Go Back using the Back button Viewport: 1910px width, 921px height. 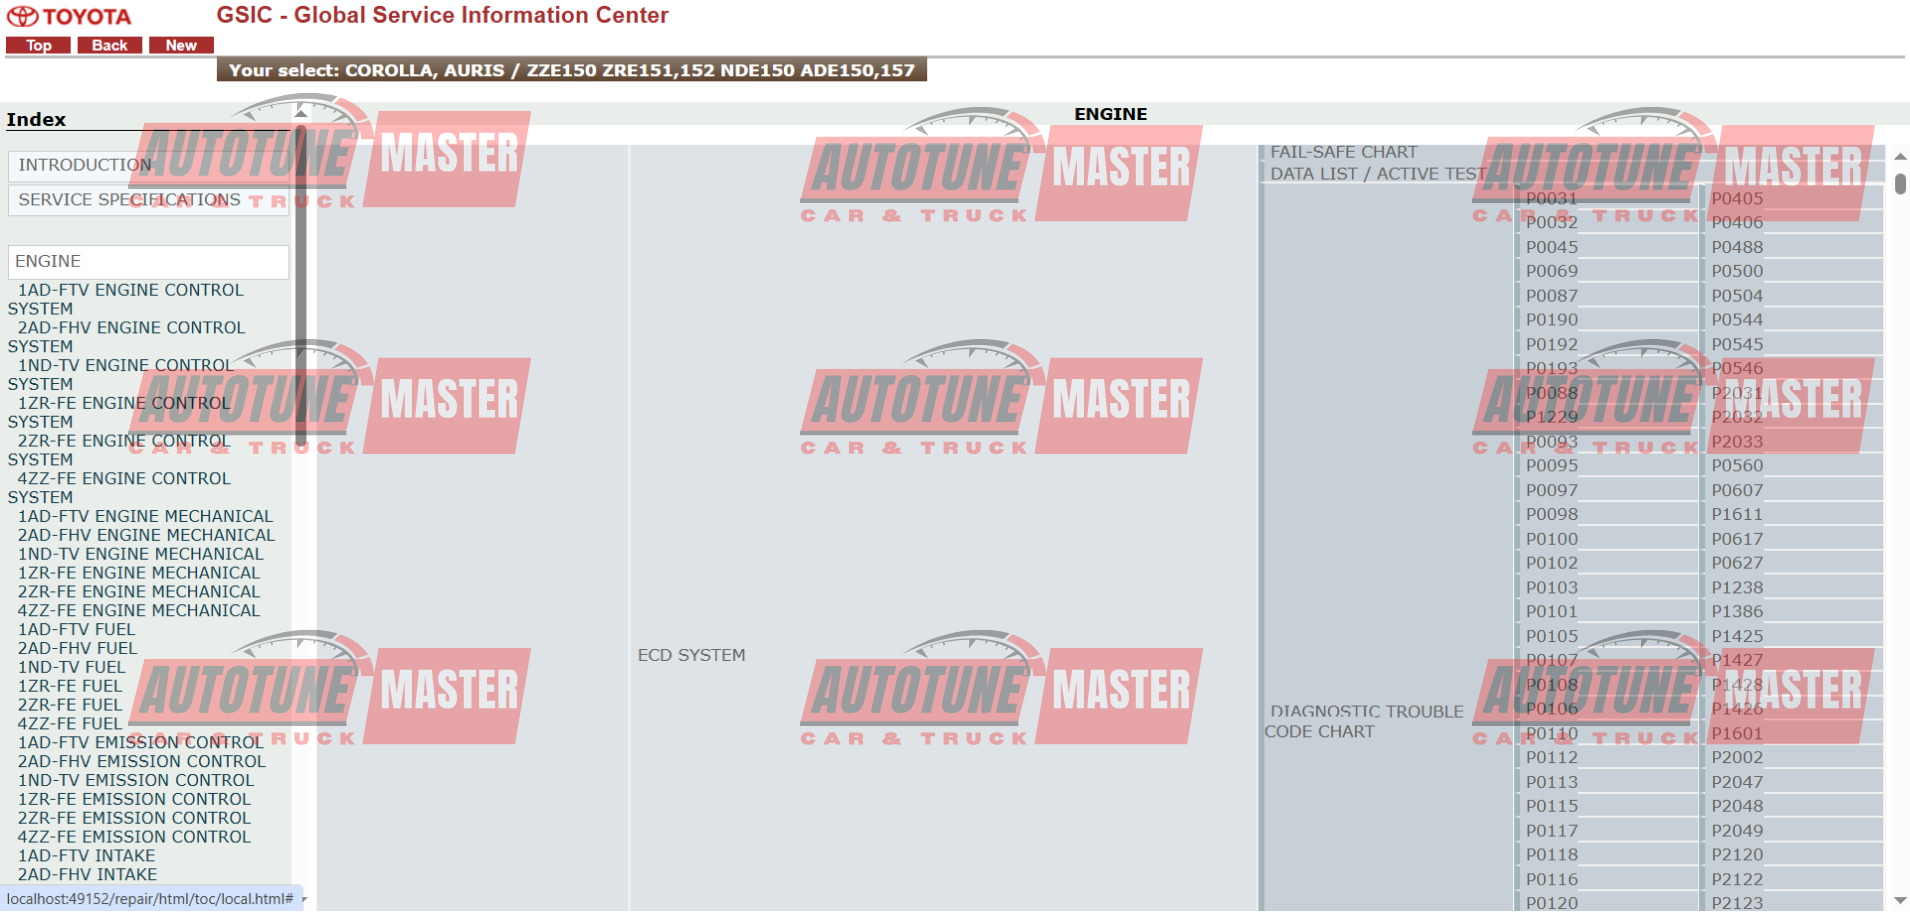click(110, 45)
